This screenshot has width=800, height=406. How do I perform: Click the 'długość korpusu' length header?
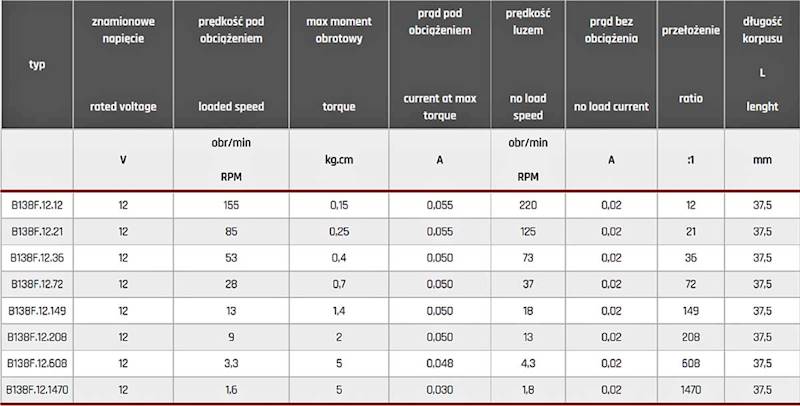tap(762, 64)
